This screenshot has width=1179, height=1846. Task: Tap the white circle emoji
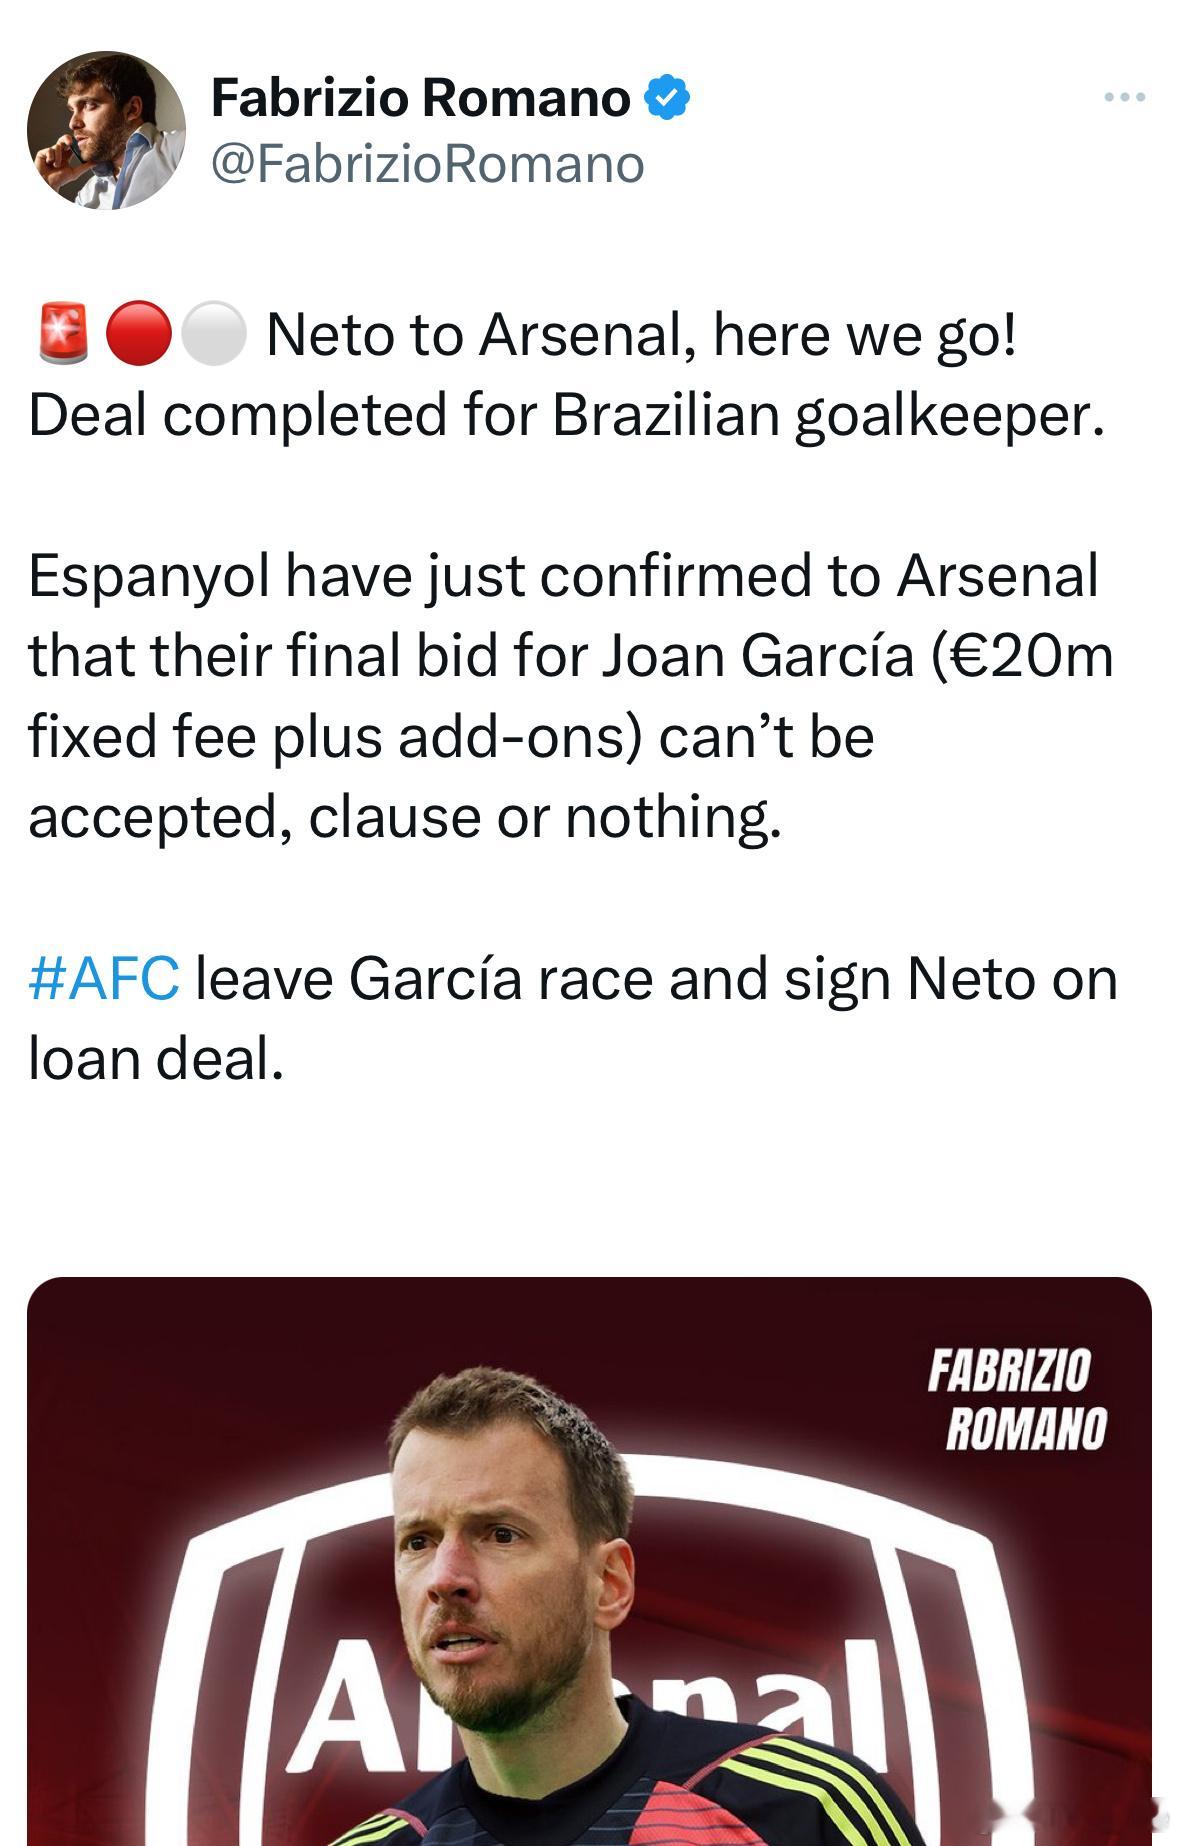[214, 334]
